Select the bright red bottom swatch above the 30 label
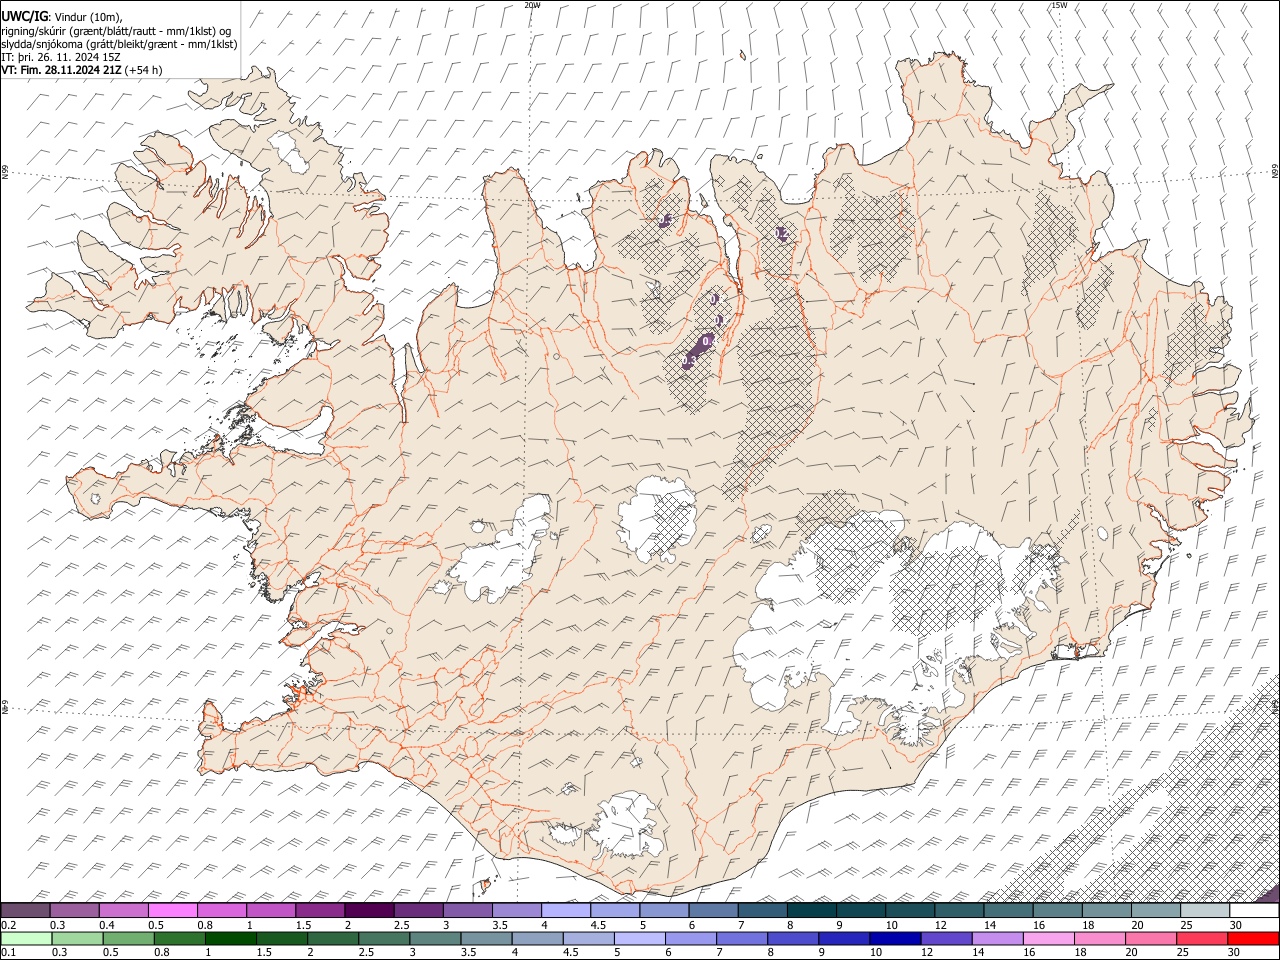The width and height of the screenshot is (1280, 960). [x=1254, y=938]
